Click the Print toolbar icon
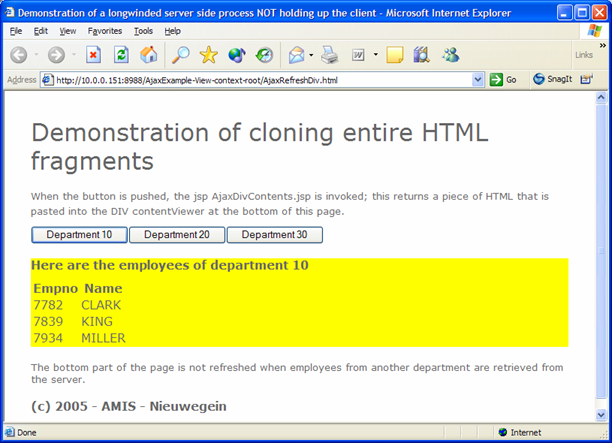 (x=329, y=55)
